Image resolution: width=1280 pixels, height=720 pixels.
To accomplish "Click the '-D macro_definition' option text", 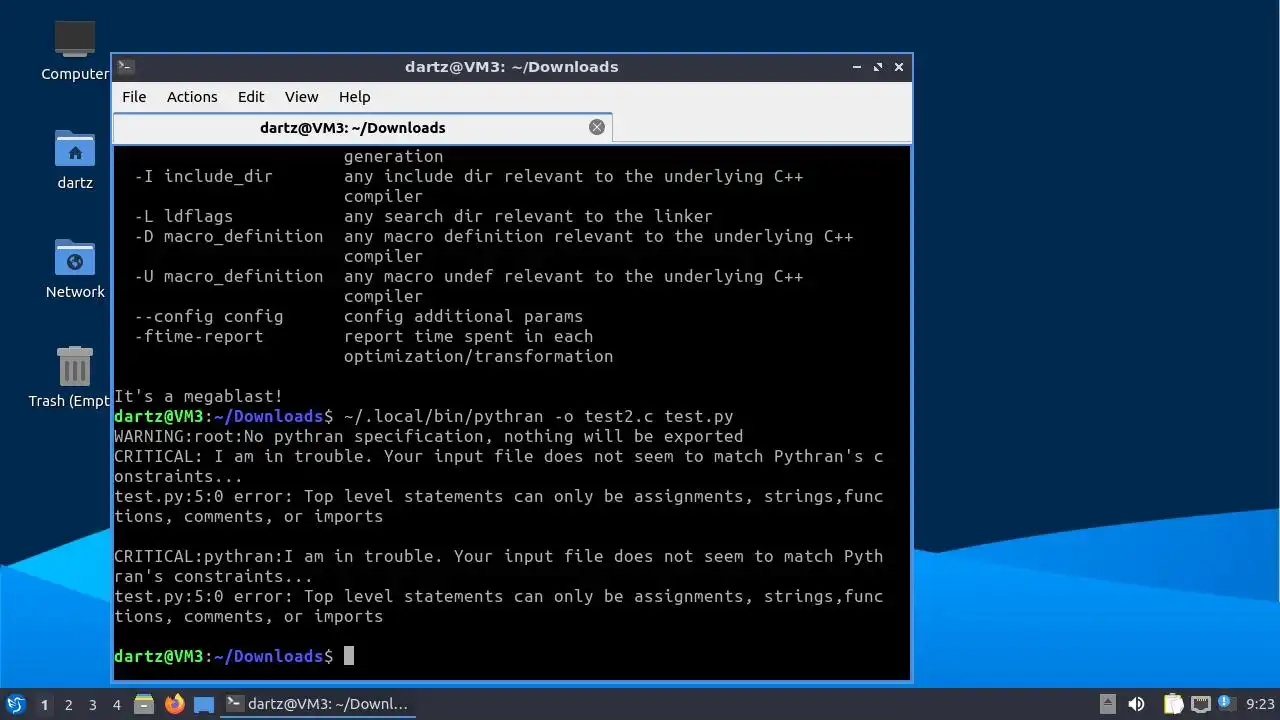I will tap(229, 236).
